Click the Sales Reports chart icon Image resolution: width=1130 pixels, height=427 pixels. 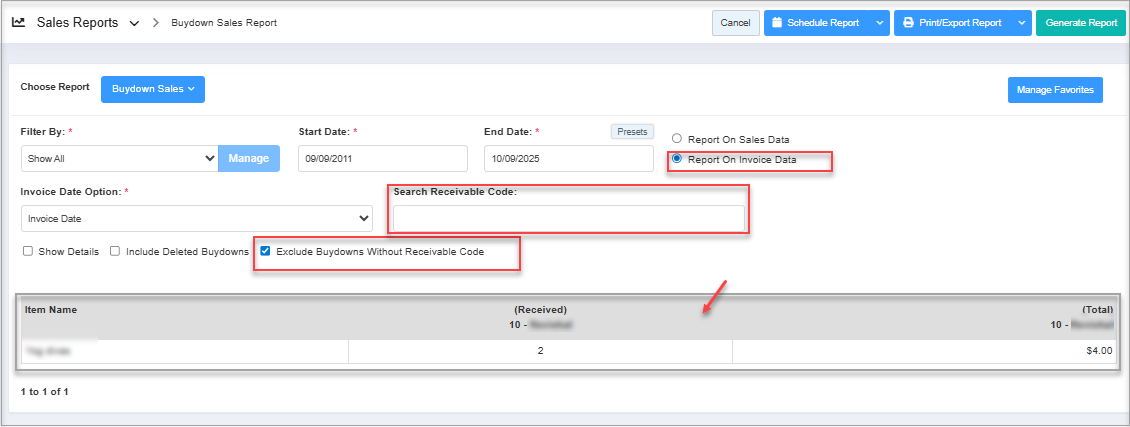tap(19, 22)
